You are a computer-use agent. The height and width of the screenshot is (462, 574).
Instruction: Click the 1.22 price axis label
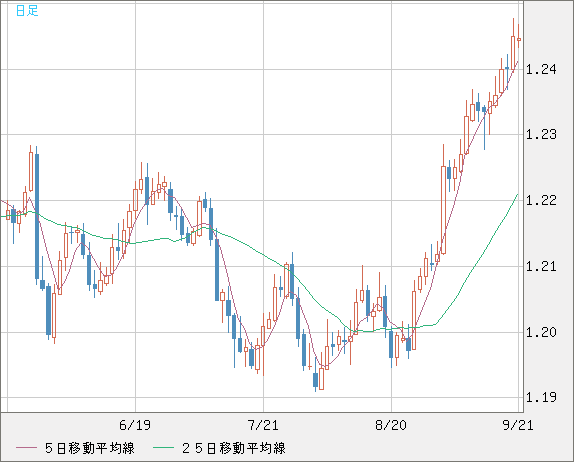click(541, 200)
